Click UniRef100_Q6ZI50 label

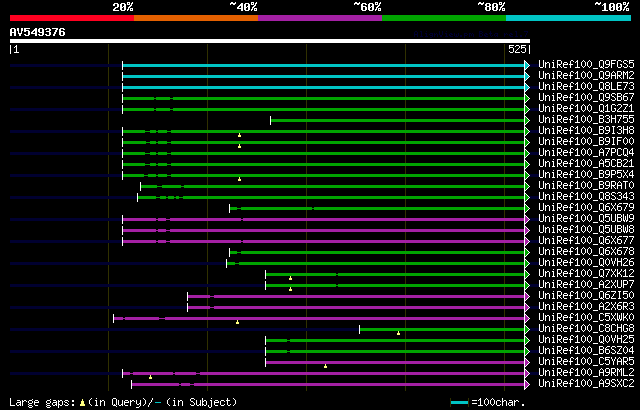tap(586, 296)
